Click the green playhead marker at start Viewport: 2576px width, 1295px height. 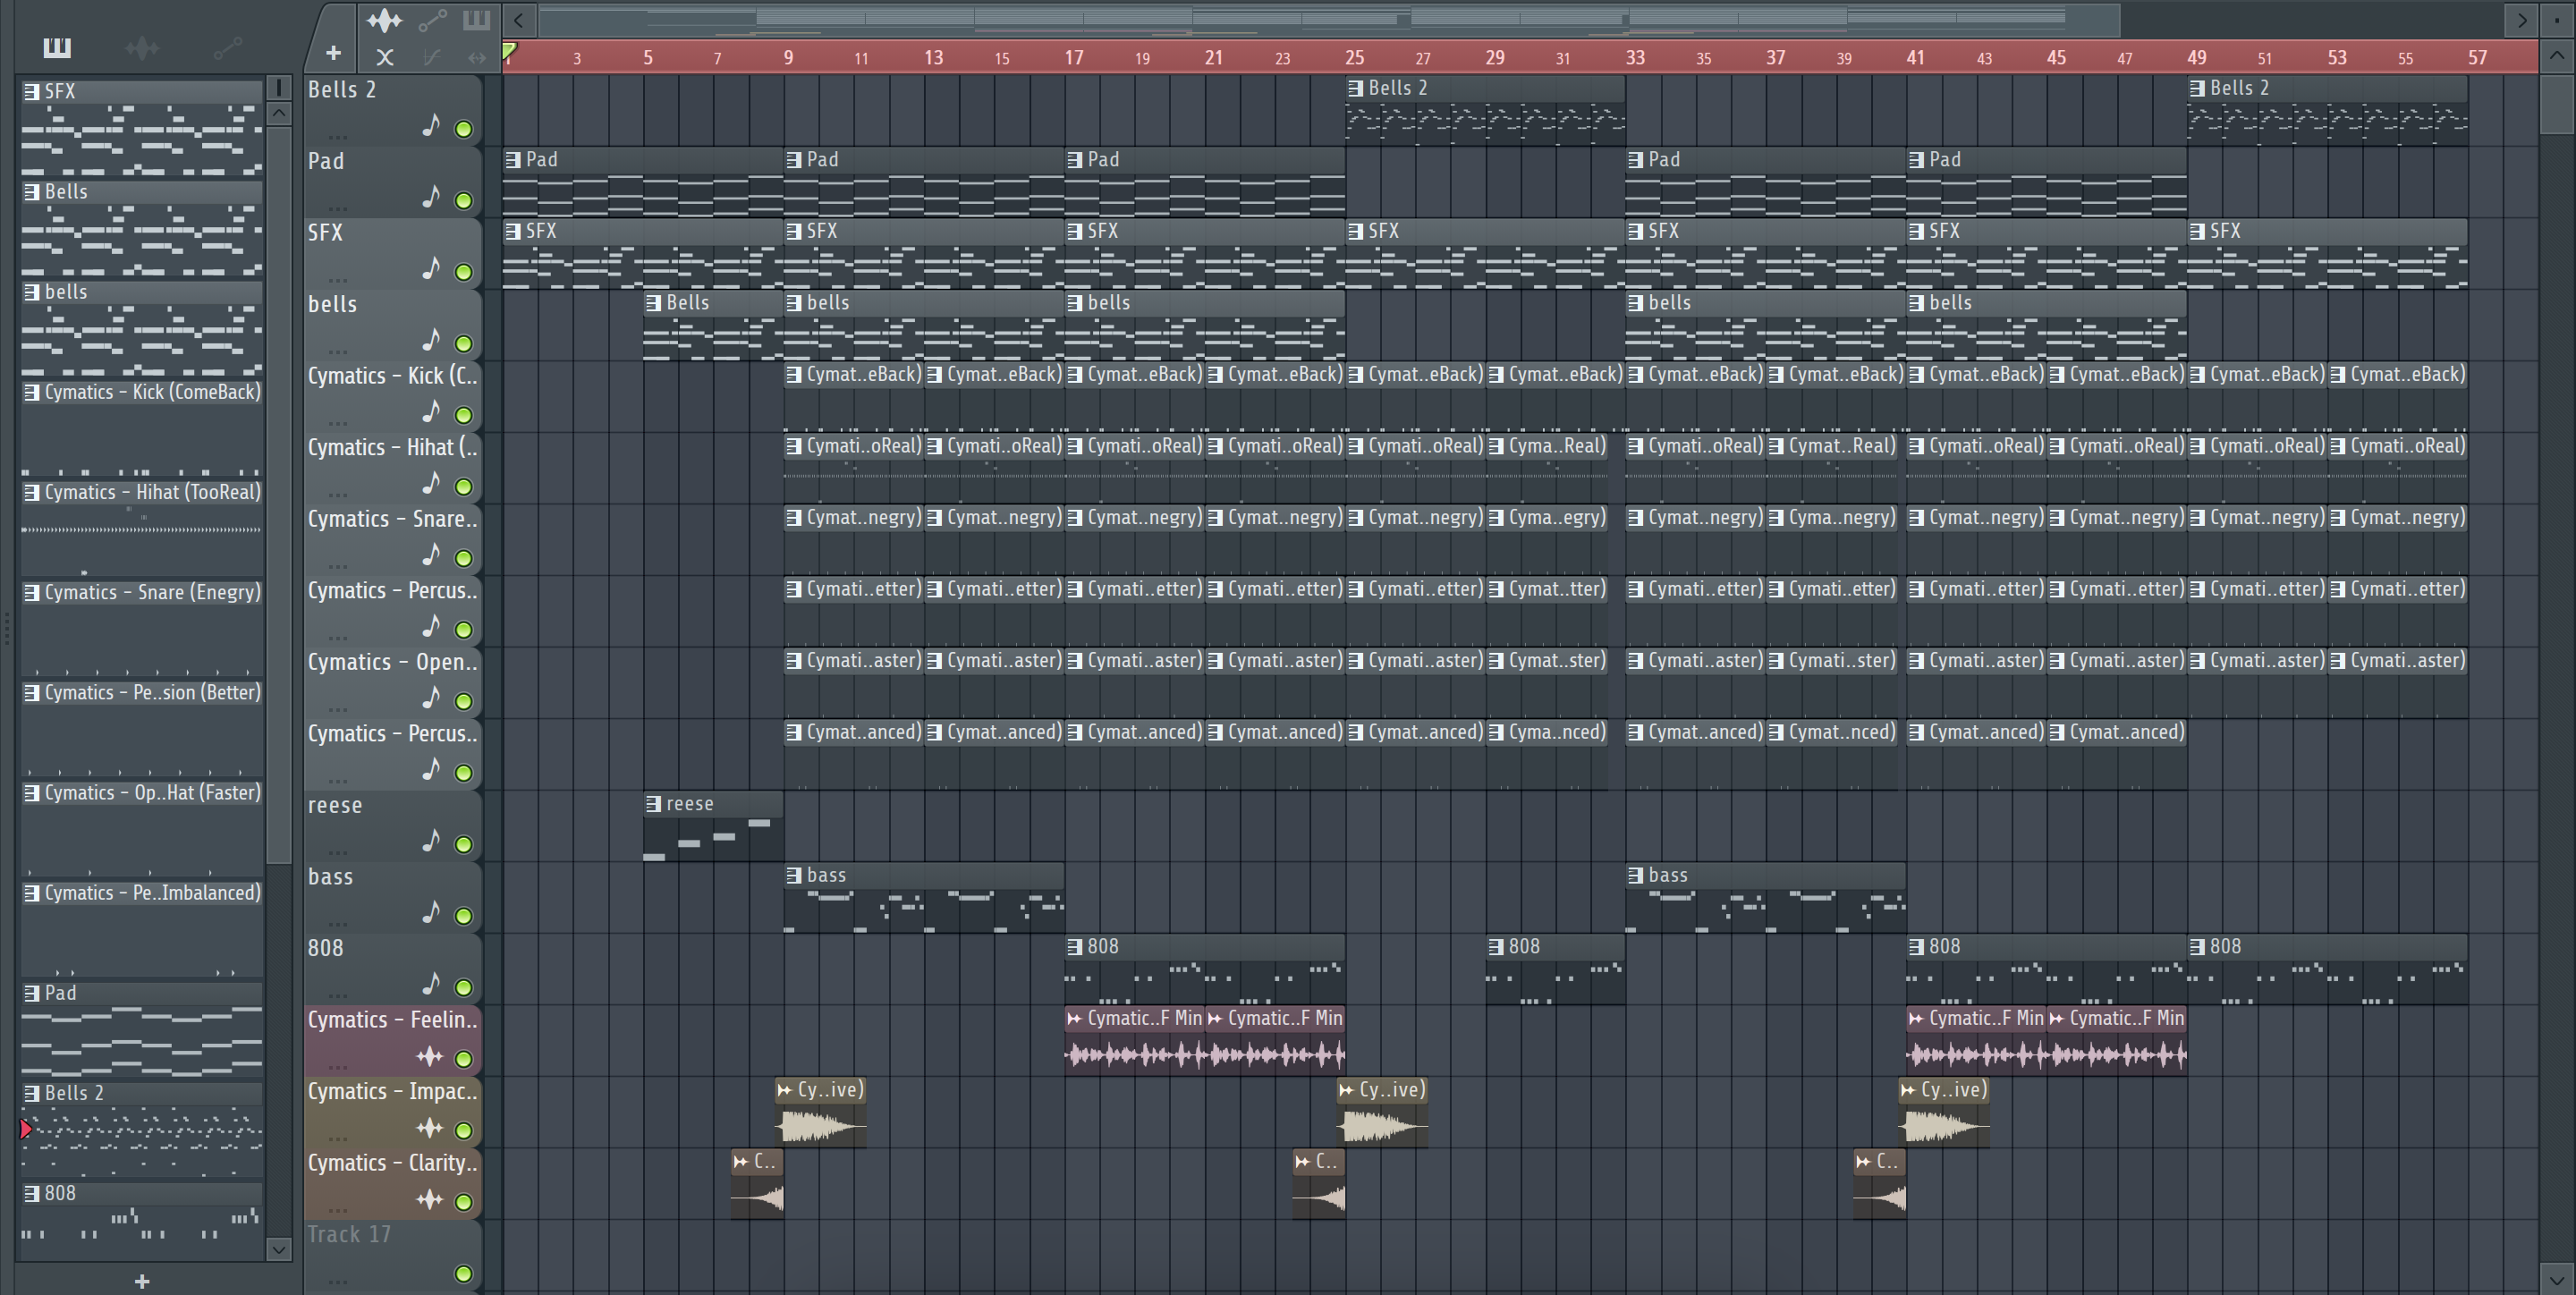509,51
